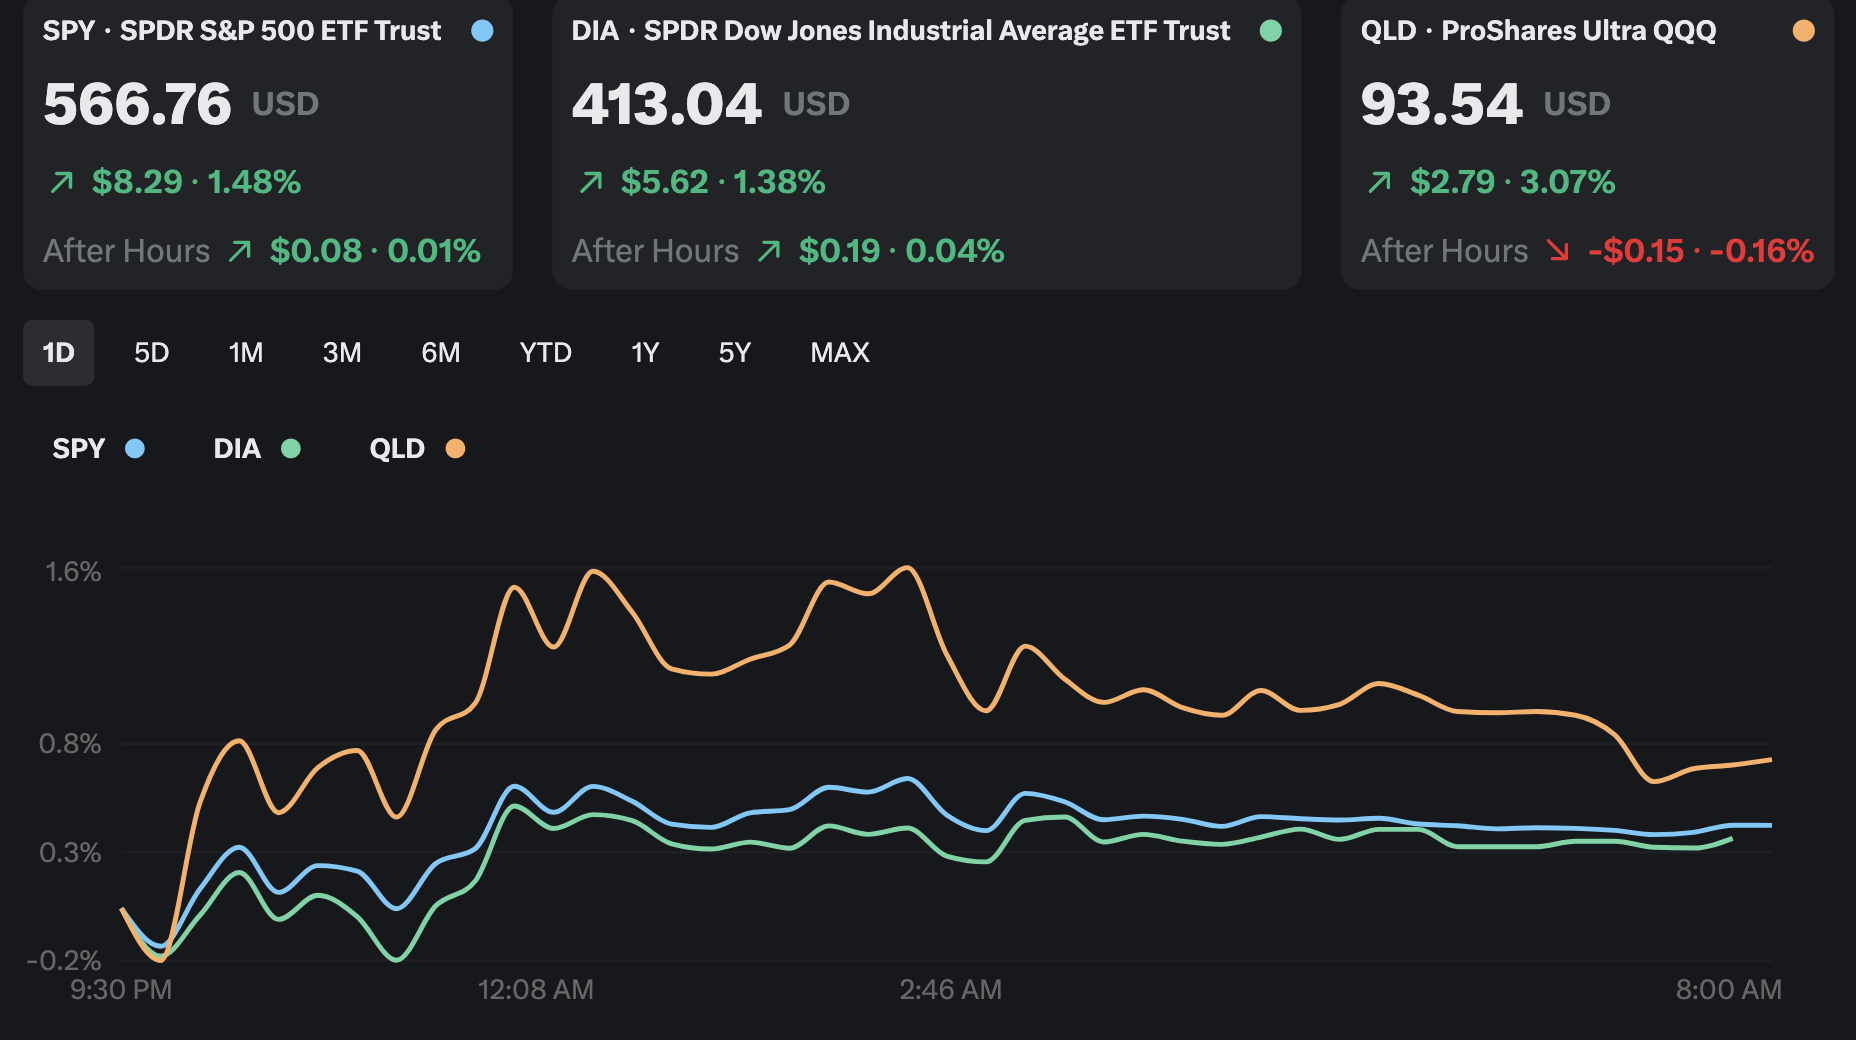Click the orange QLD line peak near 2:46 AM
This screenshot has width=1856, height=1040.
pyautogui.click(x=908, y=568)
